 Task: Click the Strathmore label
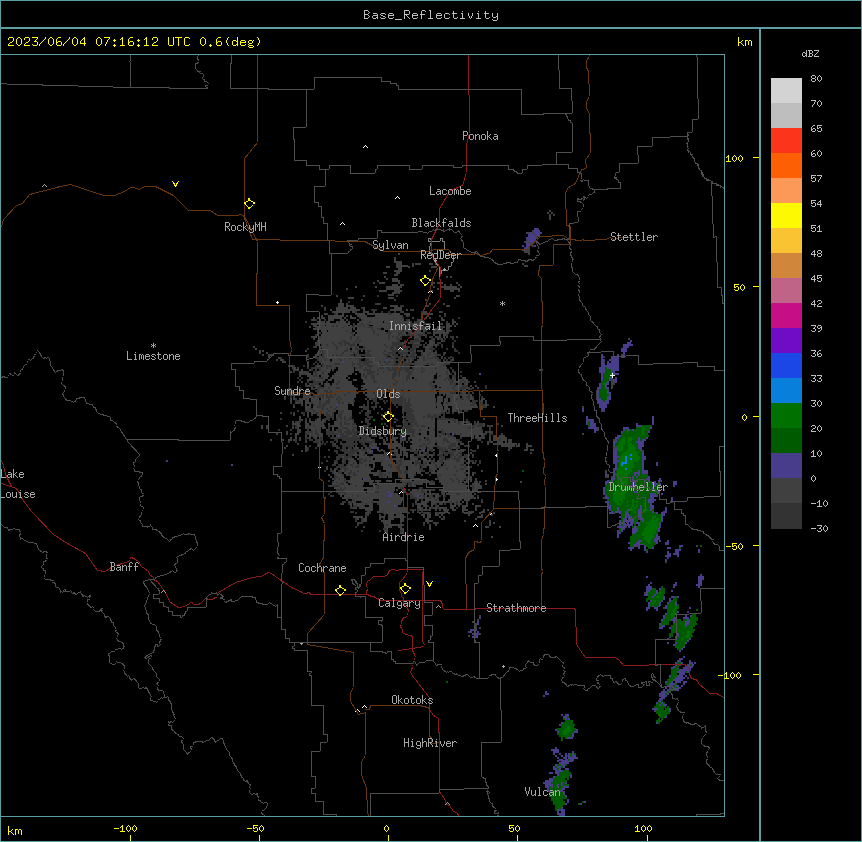(x=516, y=608)
